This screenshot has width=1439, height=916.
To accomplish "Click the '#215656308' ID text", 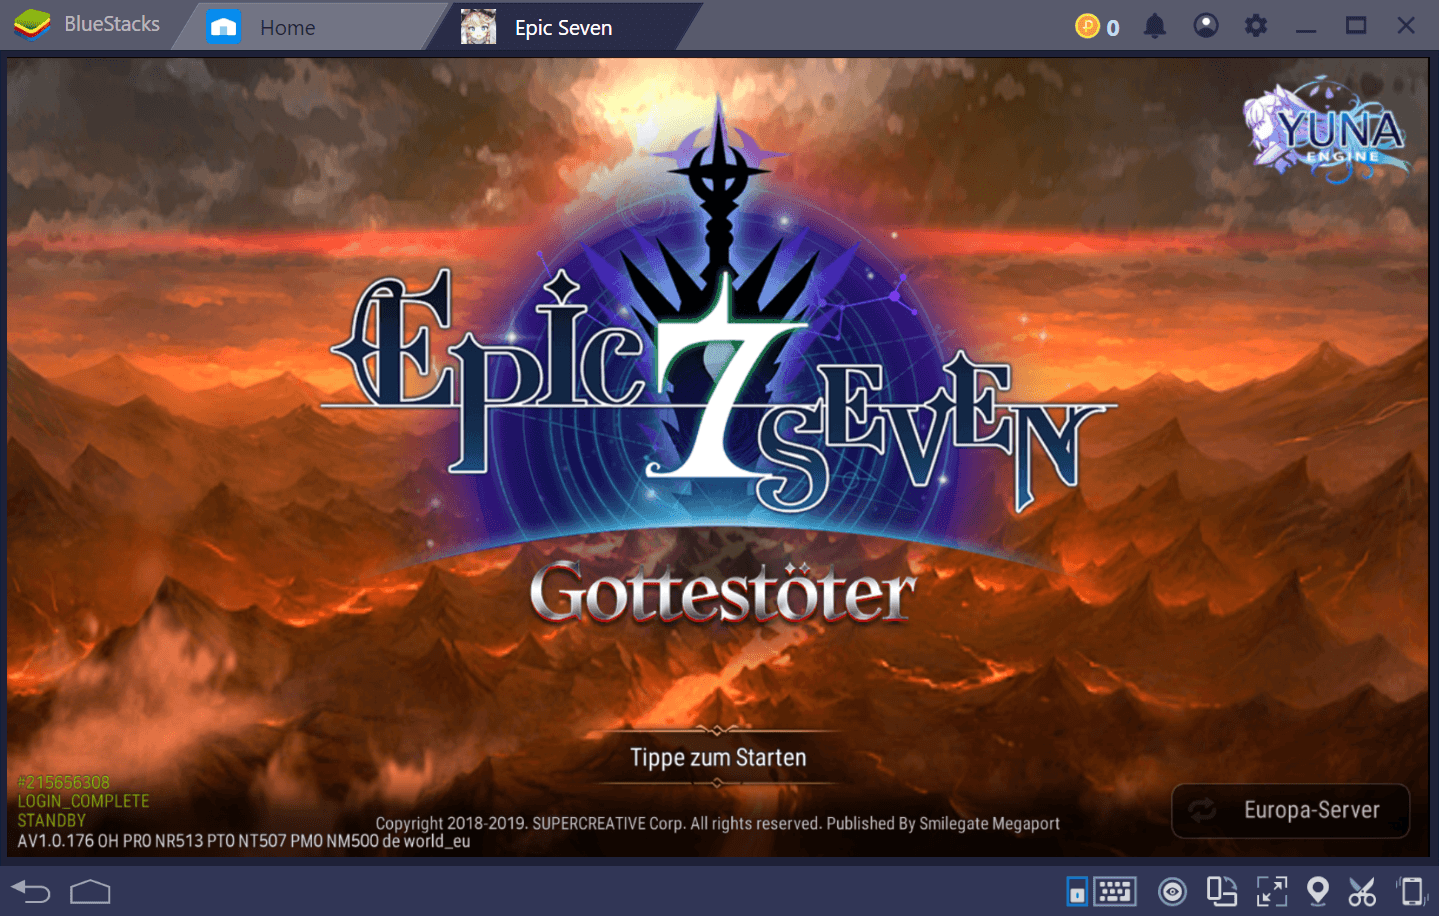I will tap(64, 782).
